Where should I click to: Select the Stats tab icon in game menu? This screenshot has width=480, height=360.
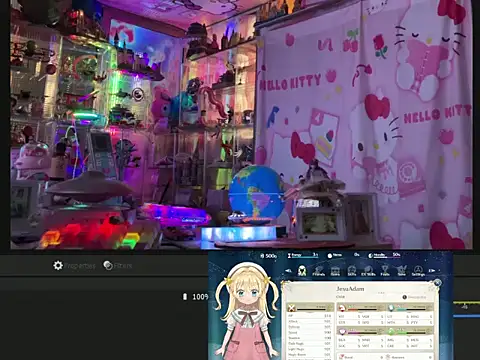(302, 270)
